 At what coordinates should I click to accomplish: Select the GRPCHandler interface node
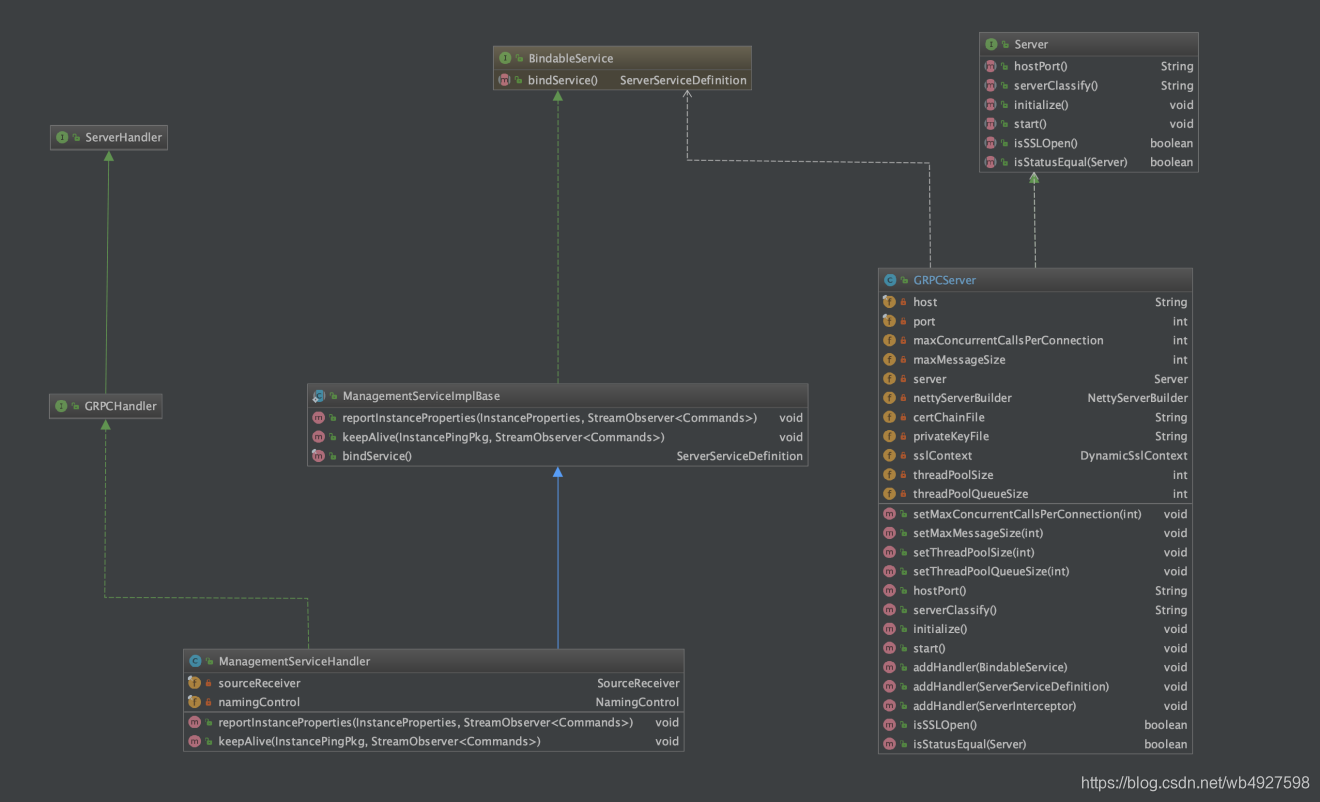(x=106, y=406)
